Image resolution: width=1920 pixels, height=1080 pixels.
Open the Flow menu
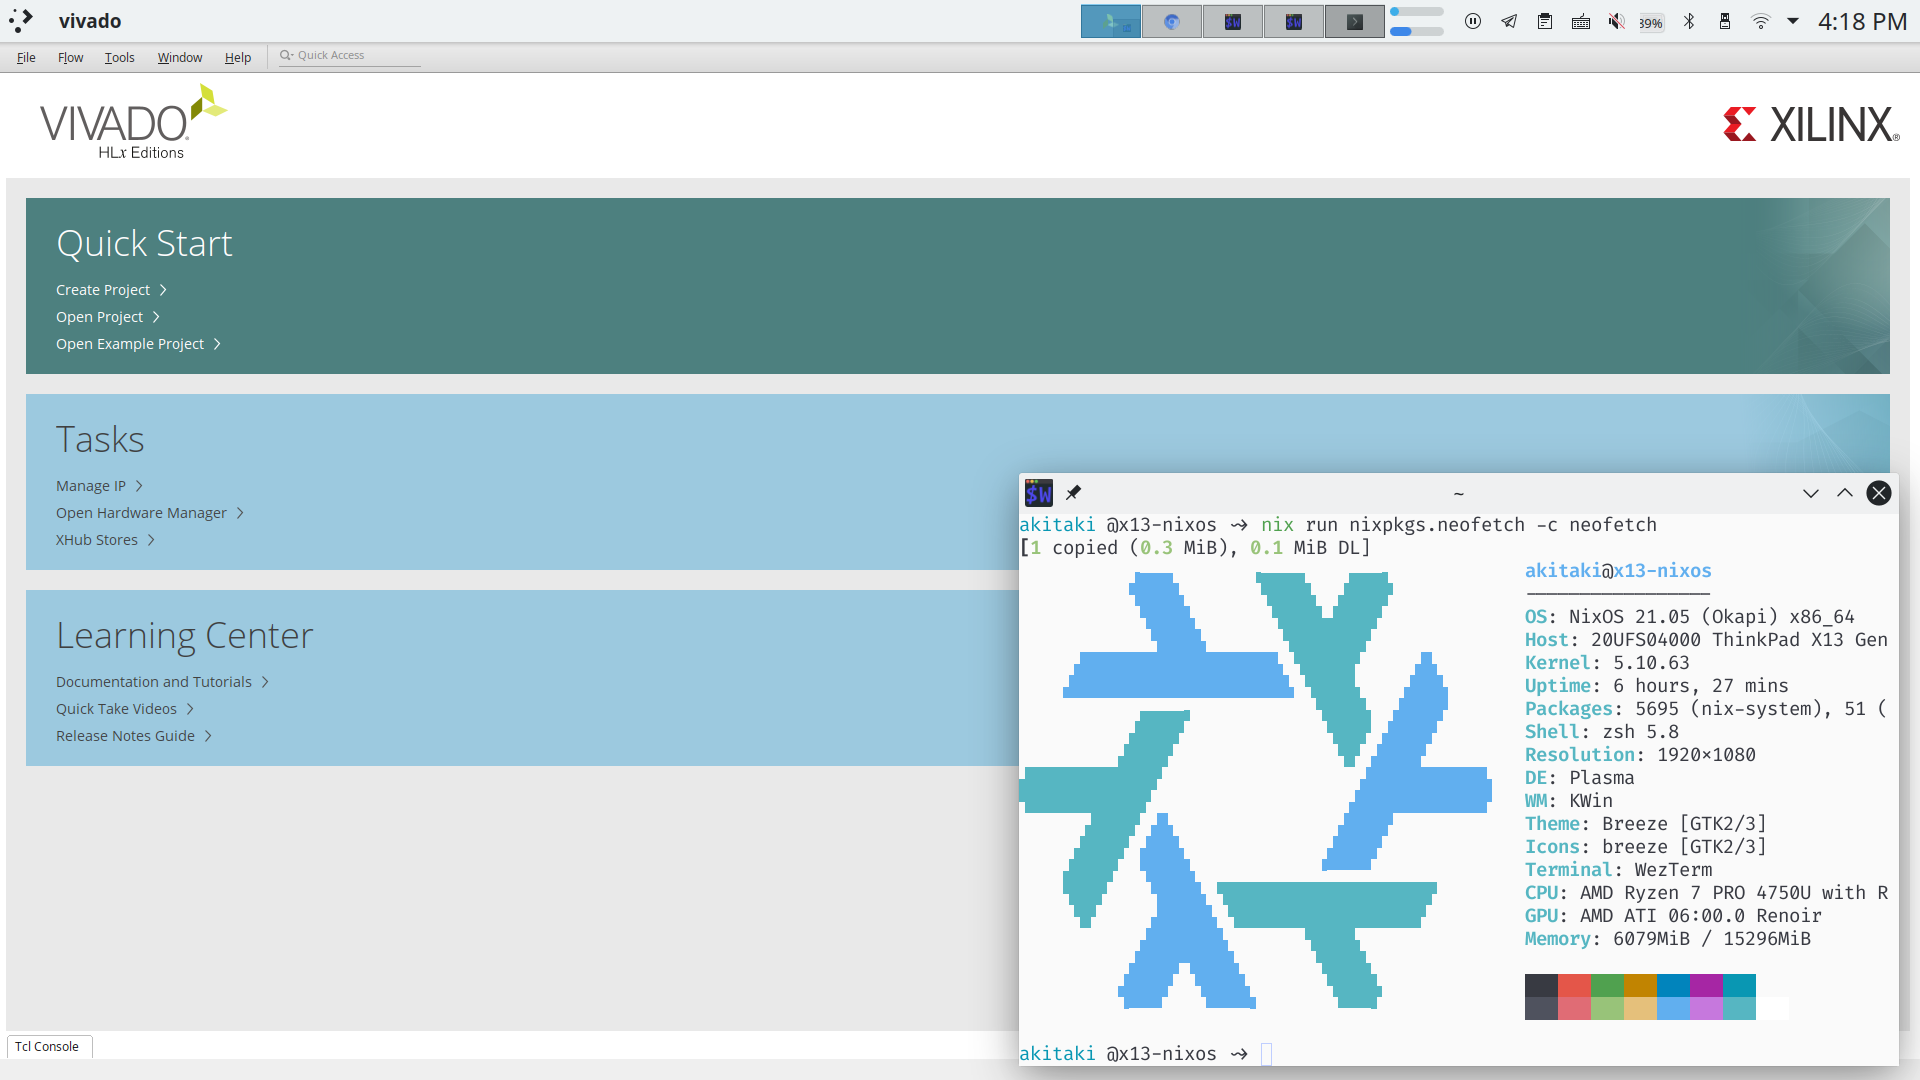(x=70, y=57)
